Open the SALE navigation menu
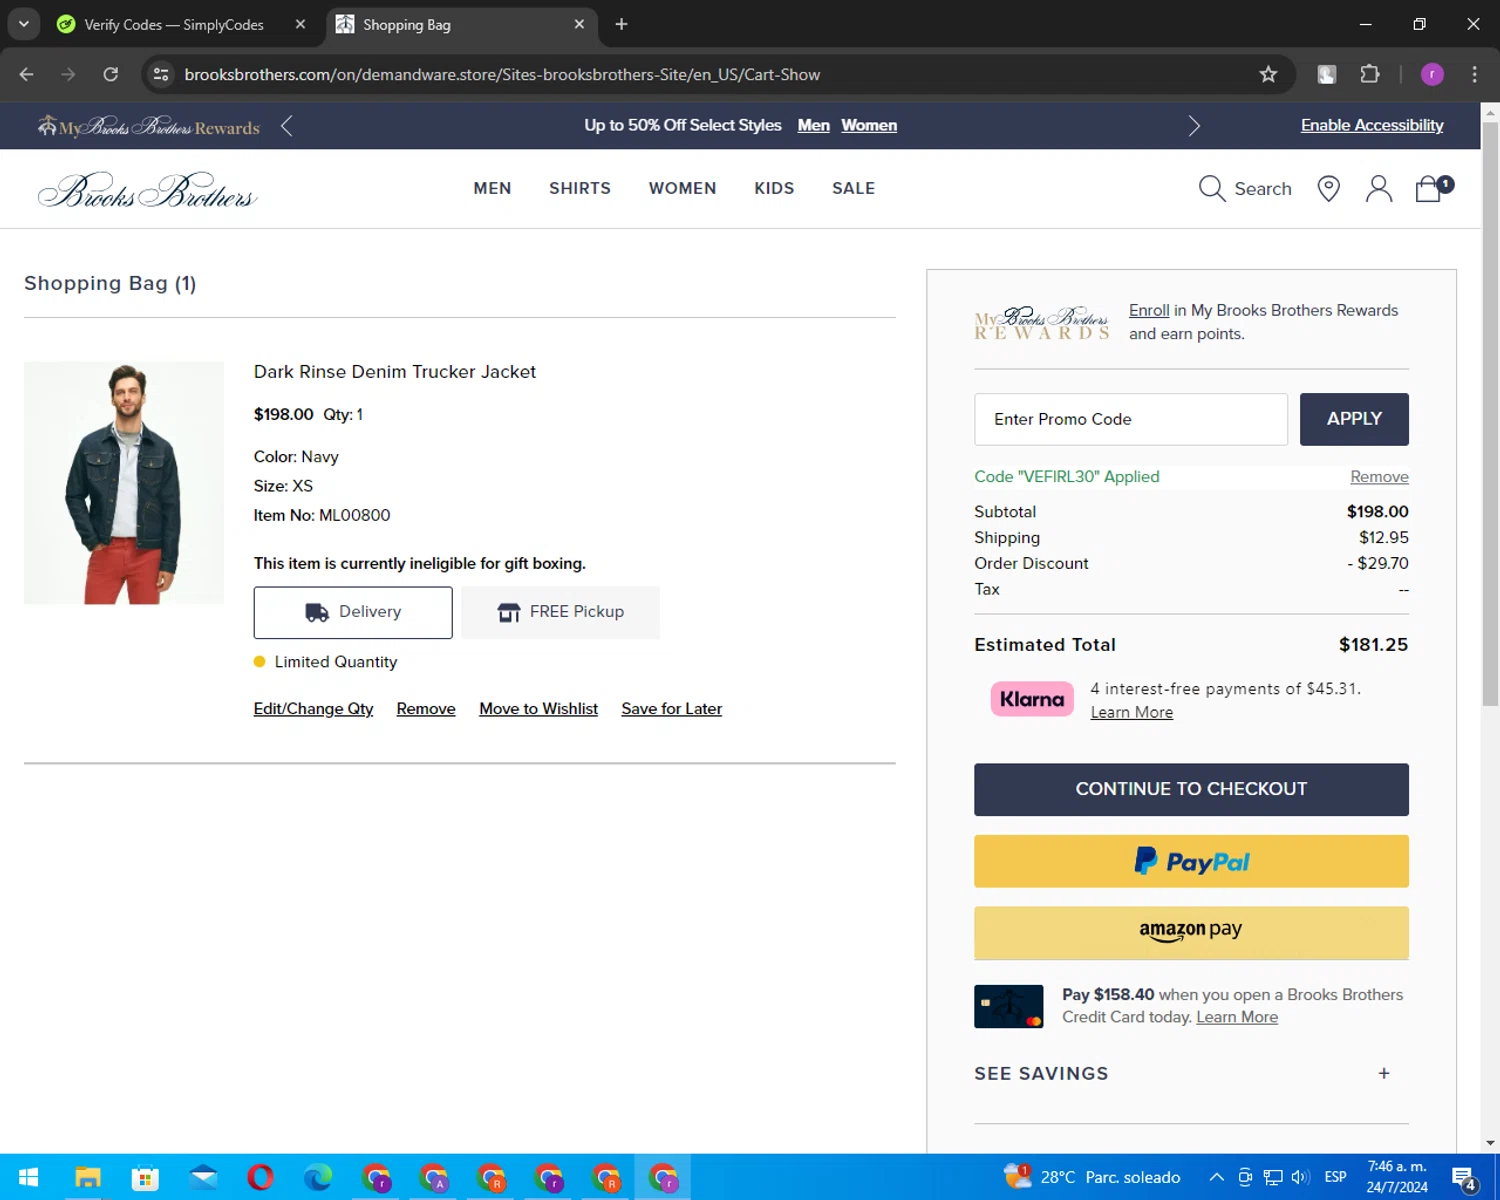 tap(853, 188)
